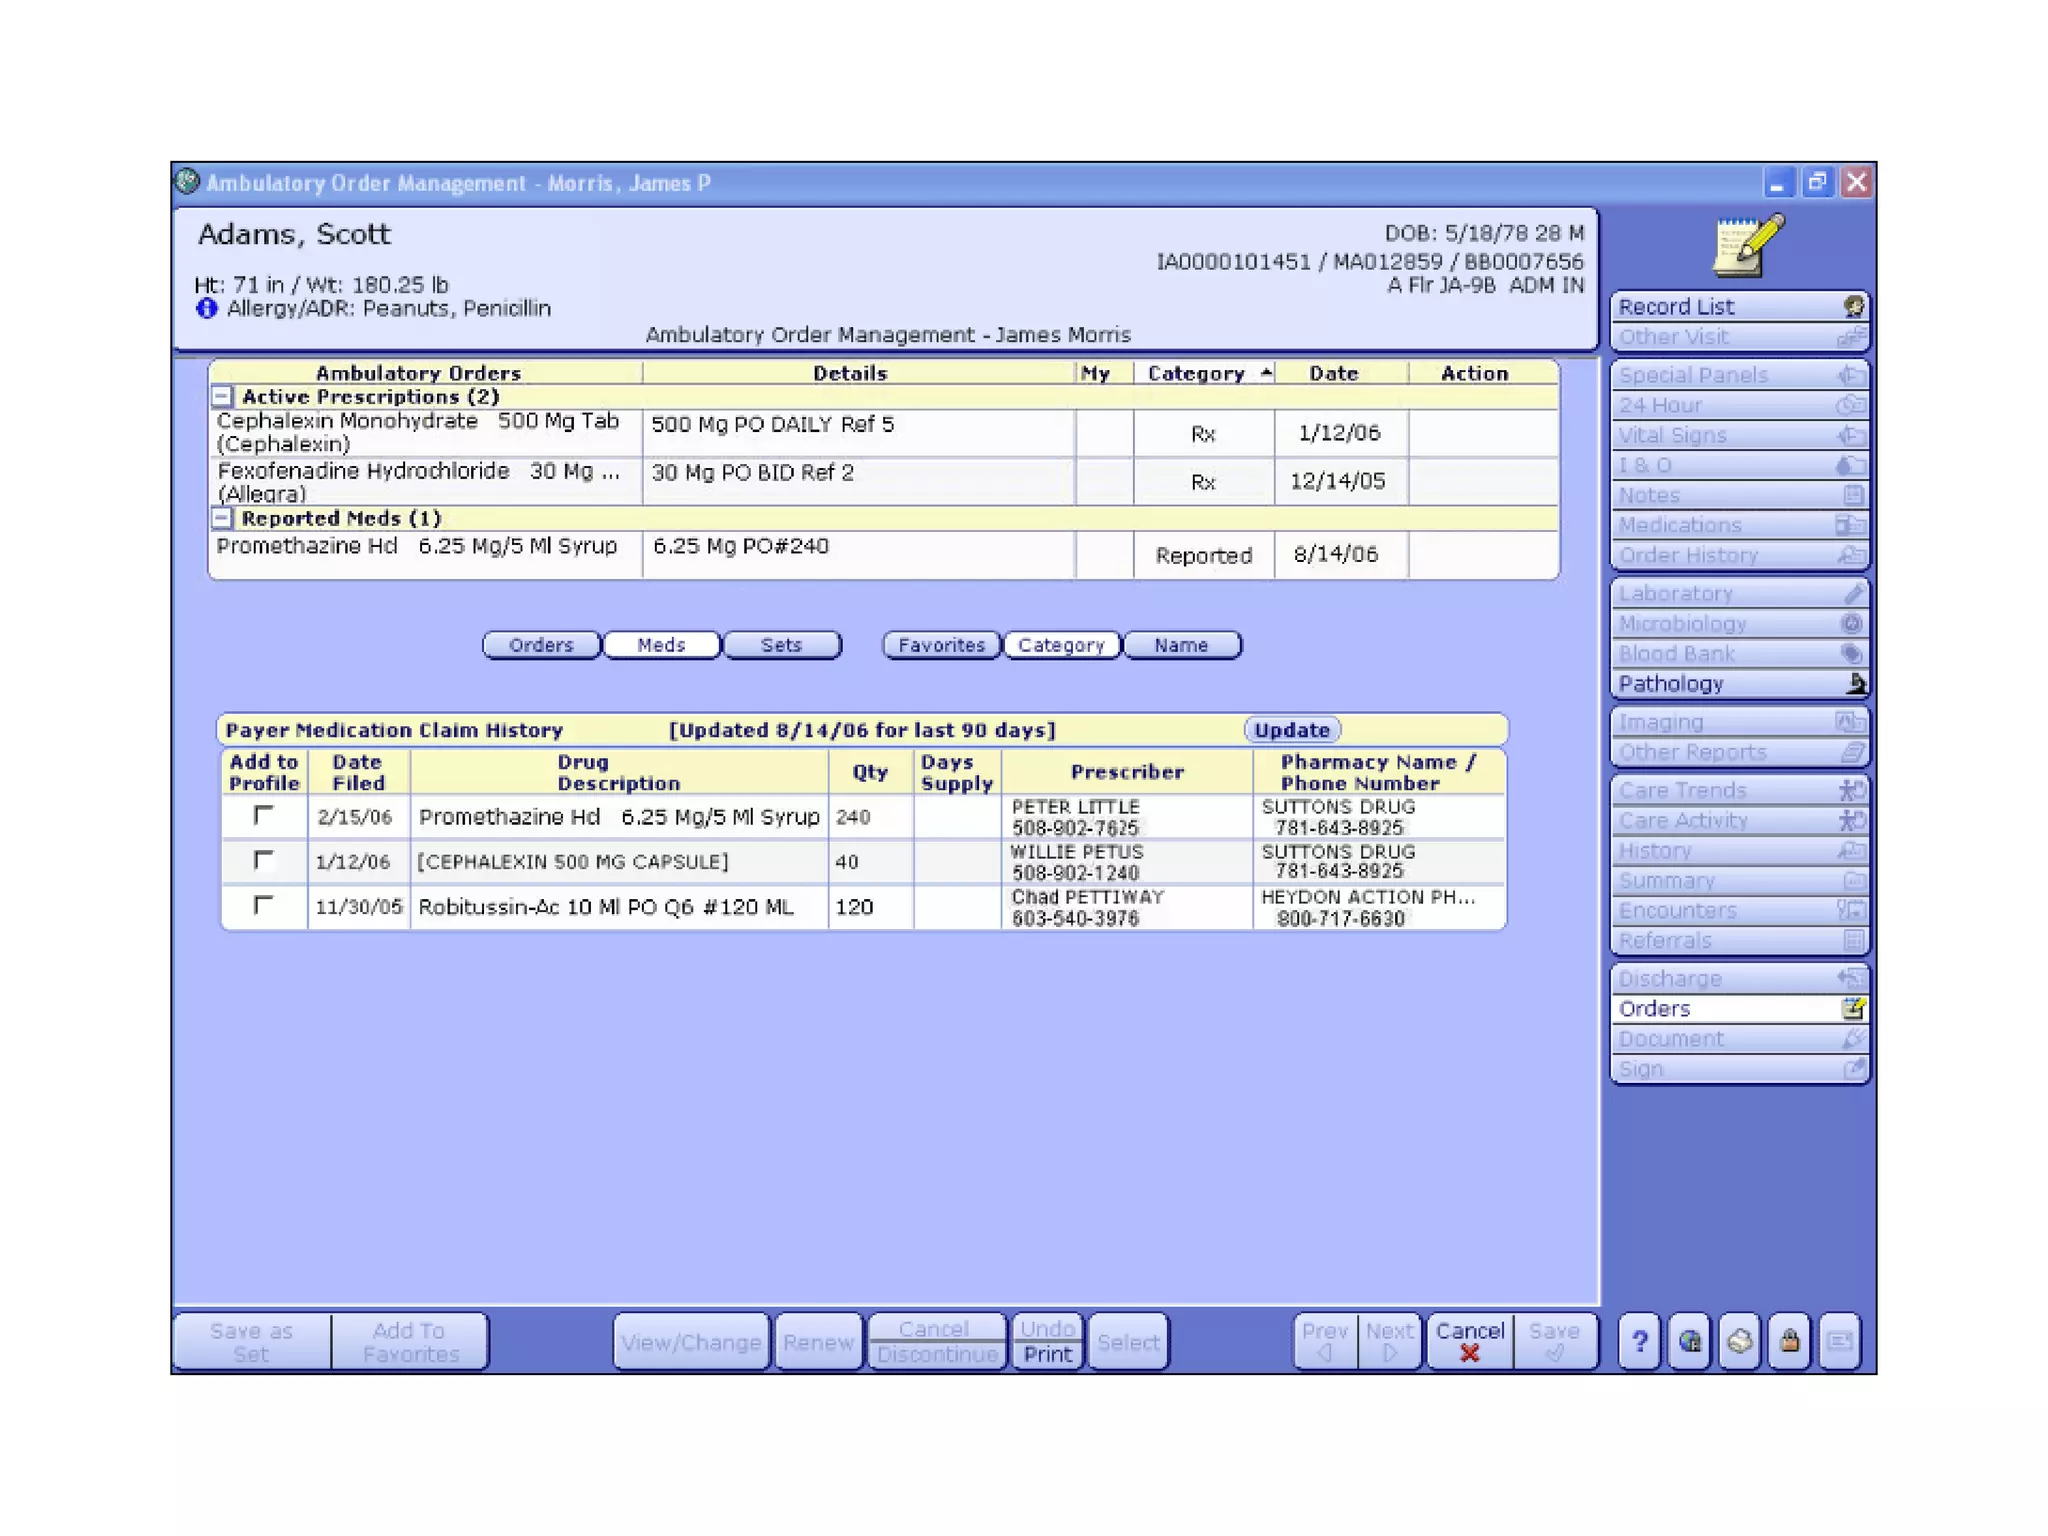Switch to the Favorites tab

941,645
